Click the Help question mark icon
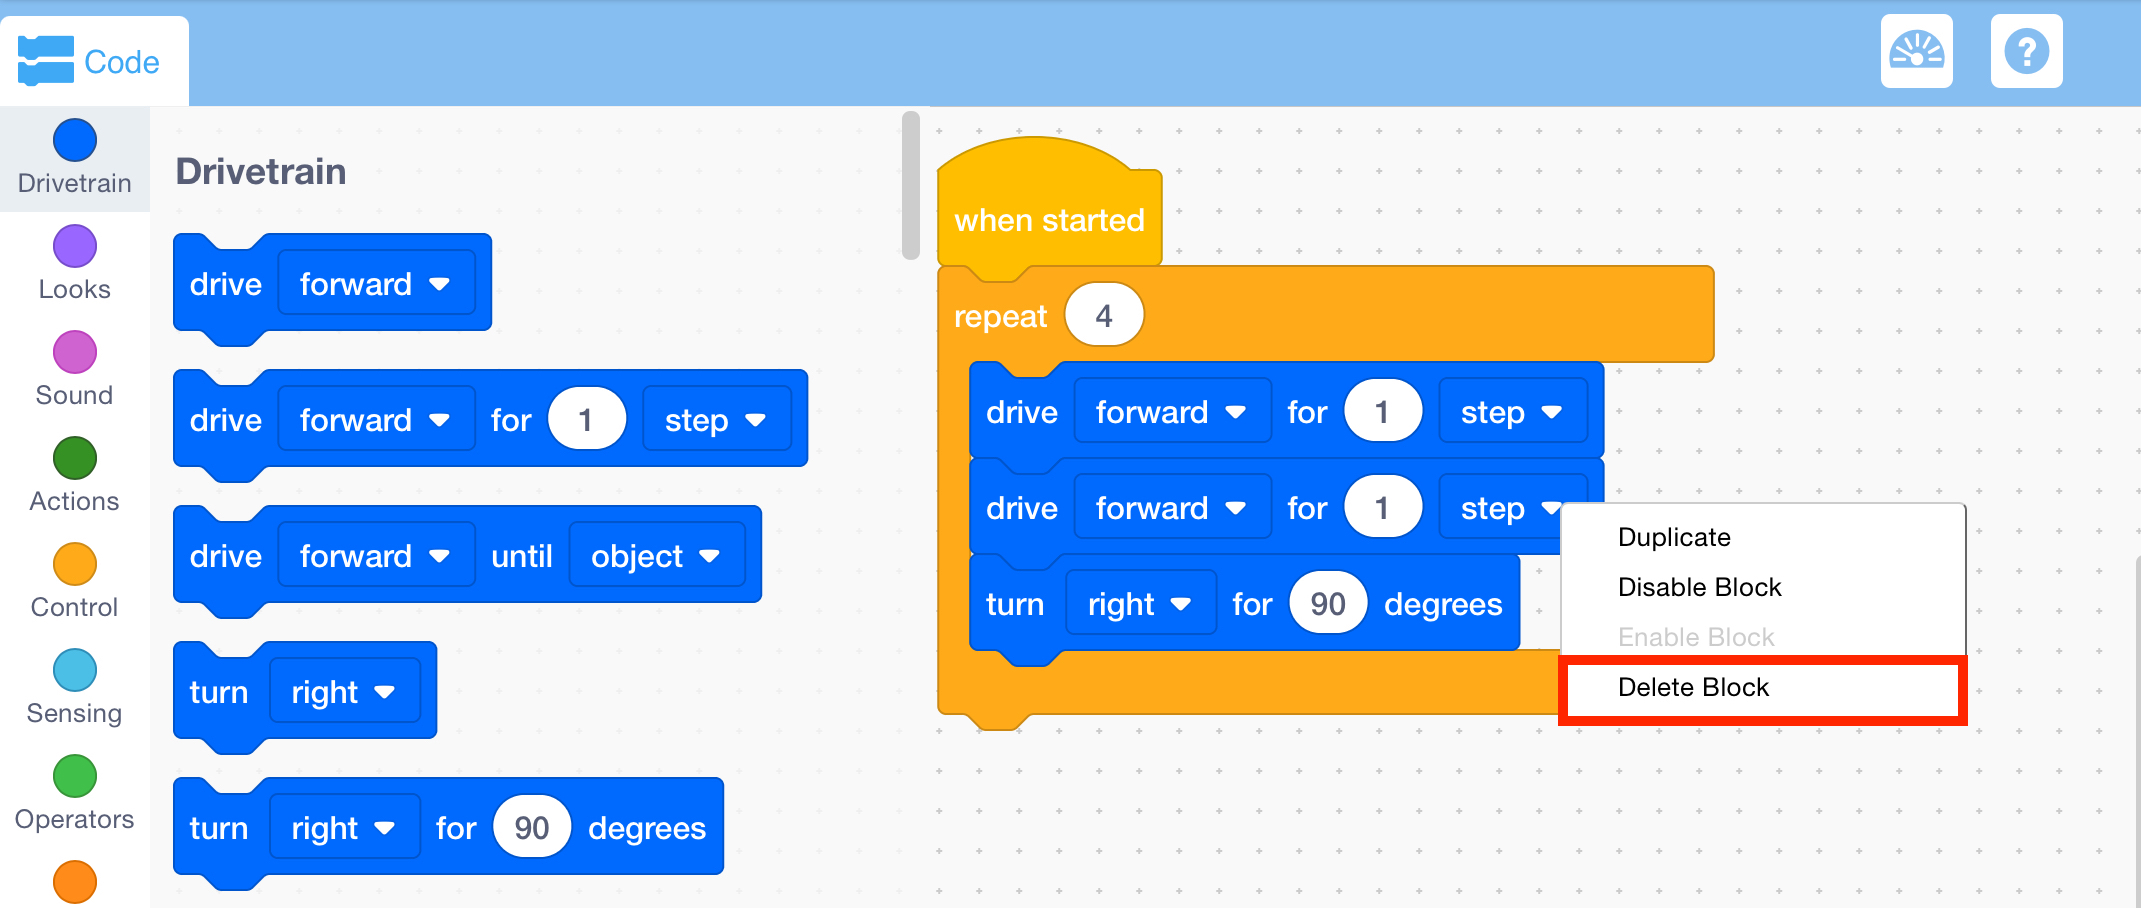This screenshot has width=2141, height=908. click(x=2026, y=50)
